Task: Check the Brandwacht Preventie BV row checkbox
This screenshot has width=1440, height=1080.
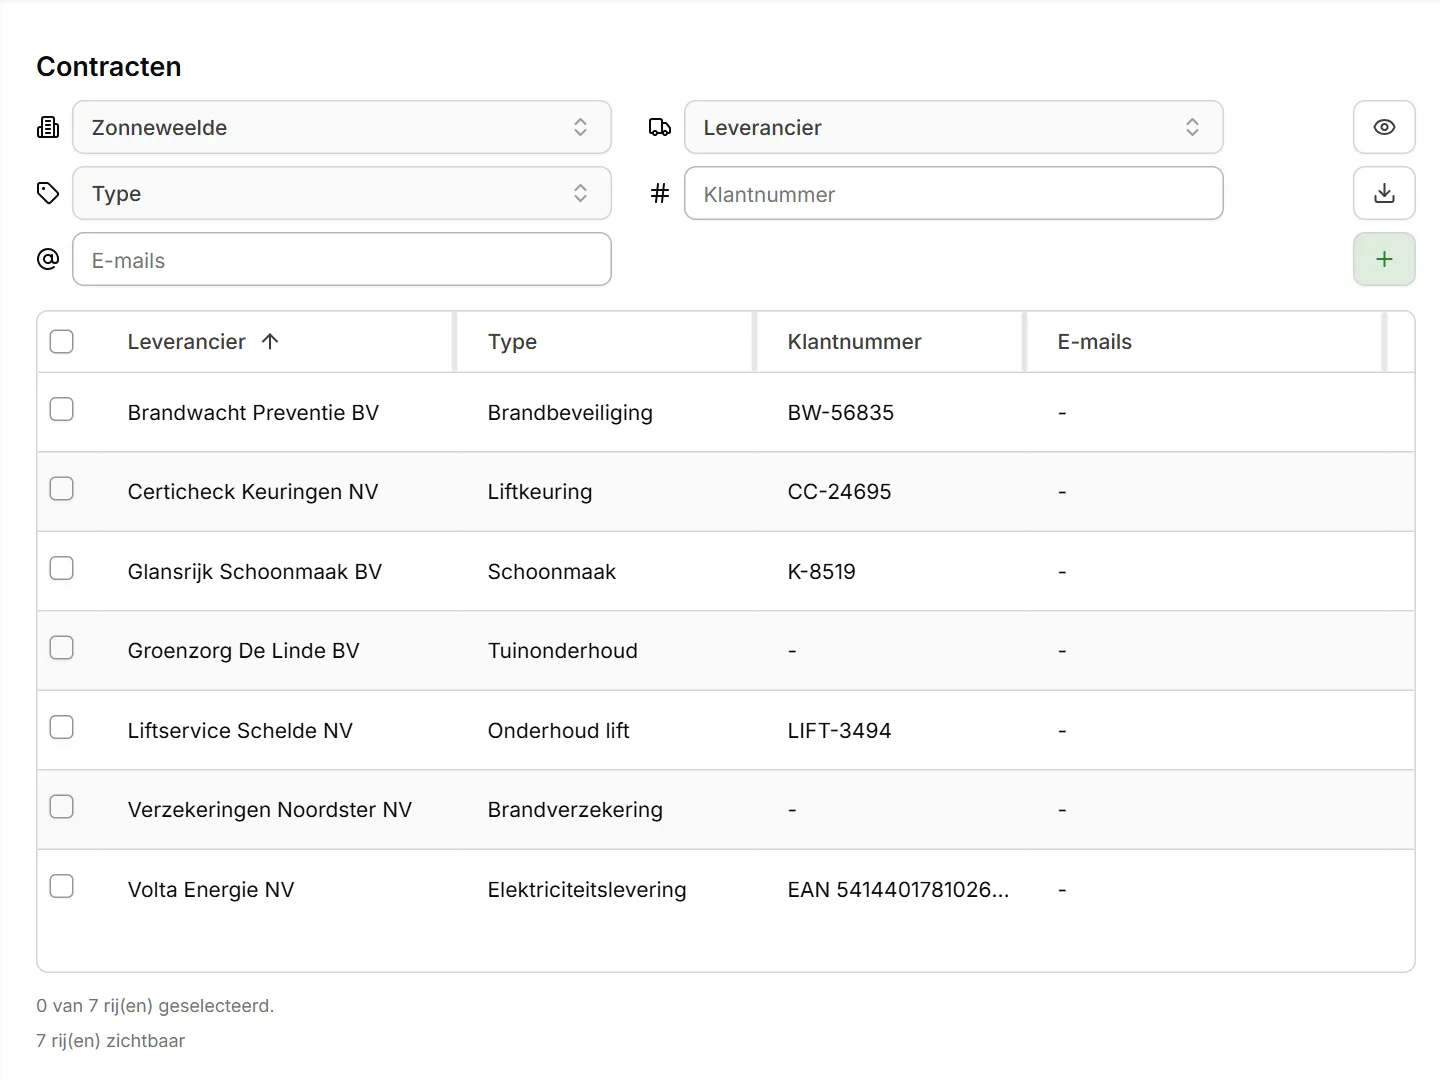Action: point(62,409)
